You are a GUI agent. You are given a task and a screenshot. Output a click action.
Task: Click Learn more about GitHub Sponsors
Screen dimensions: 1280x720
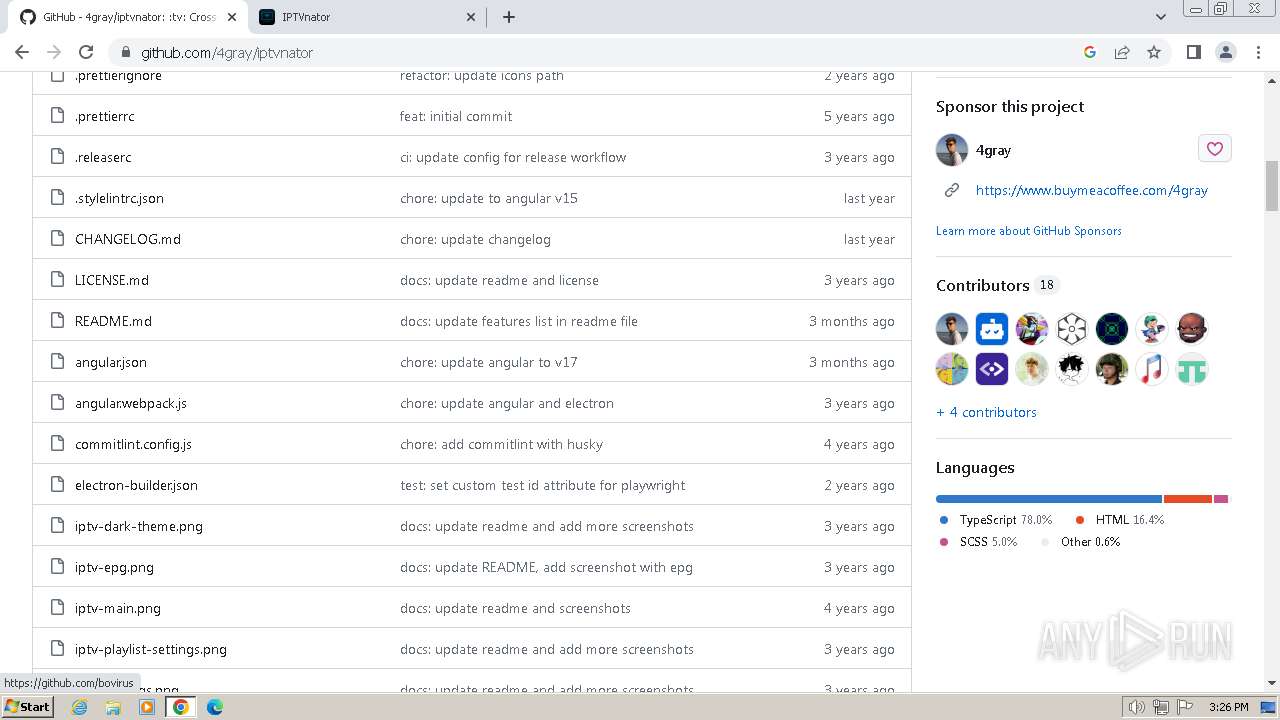(x=1029, y=231)
